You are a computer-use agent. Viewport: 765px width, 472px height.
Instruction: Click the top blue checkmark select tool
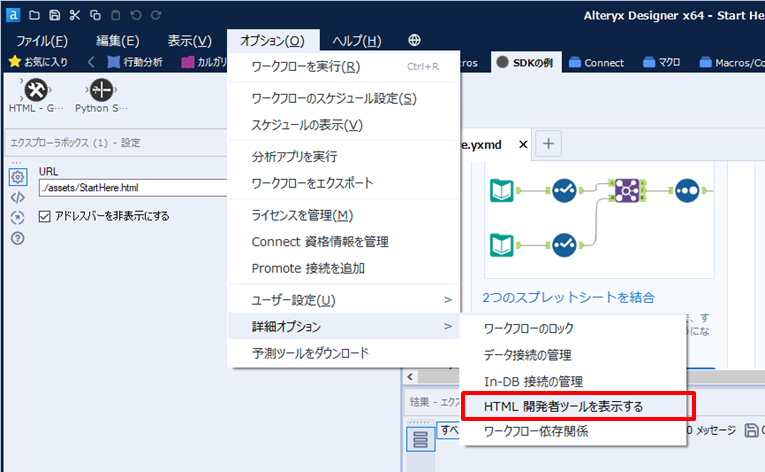pos(564,190)
